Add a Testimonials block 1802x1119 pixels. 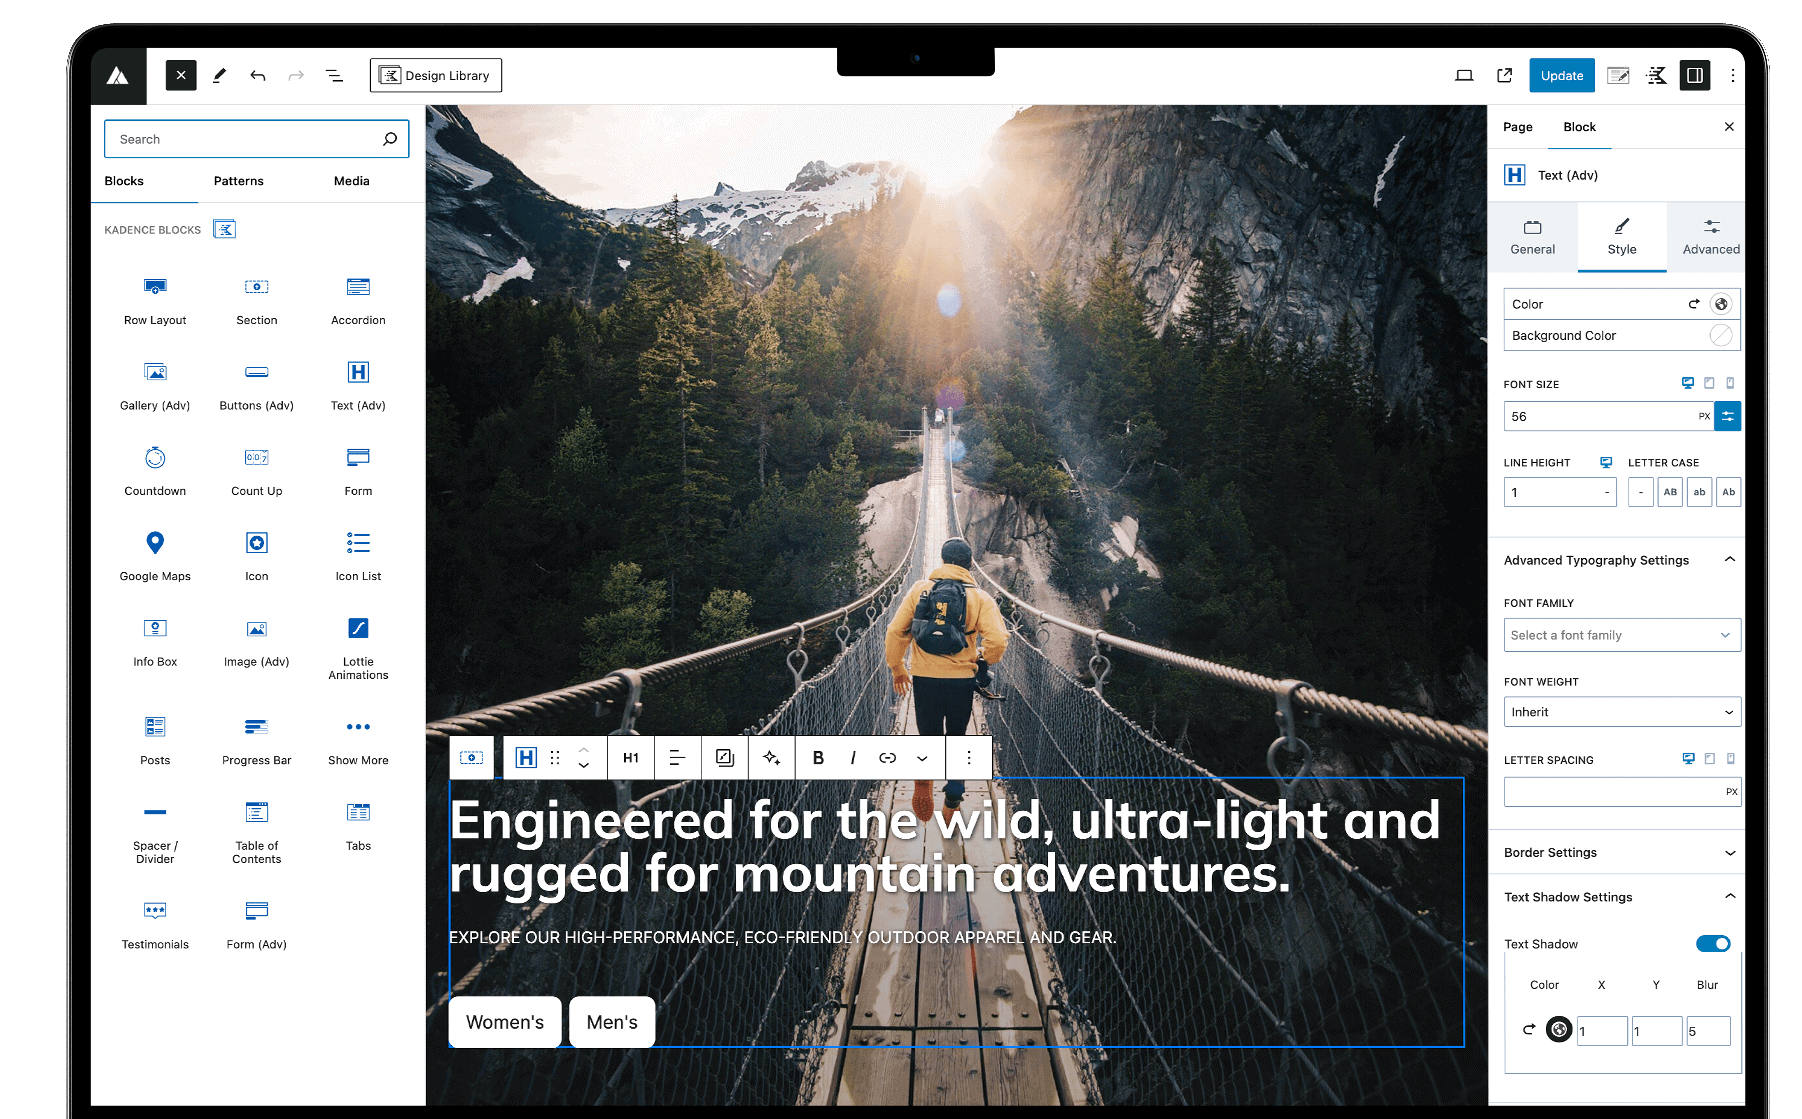coord(155,920)
